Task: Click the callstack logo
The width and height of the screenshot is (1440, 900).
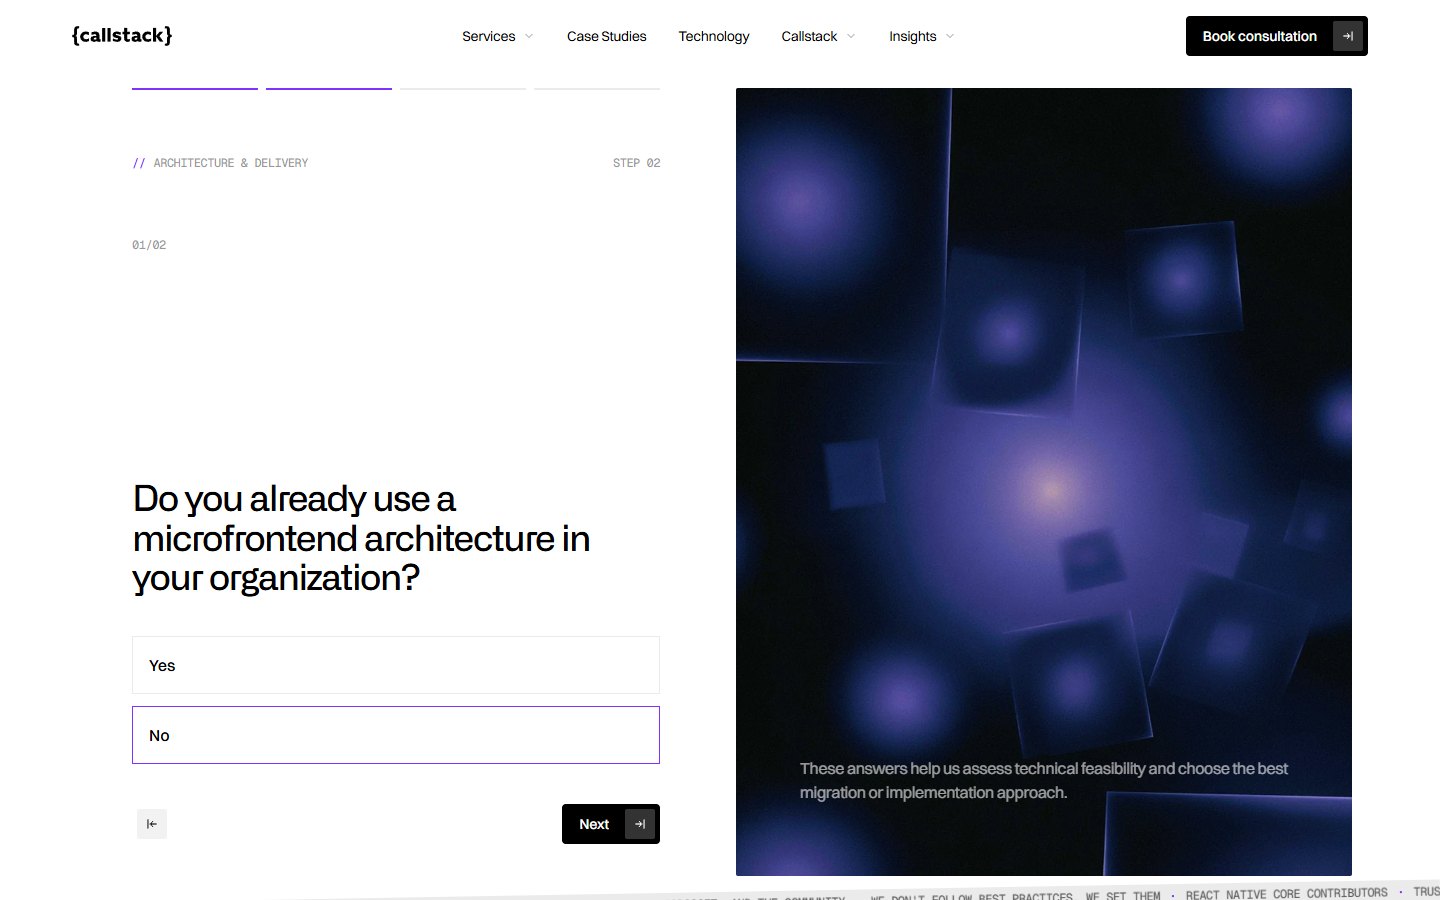Action: pyautogui.click(x=122, y=36)
